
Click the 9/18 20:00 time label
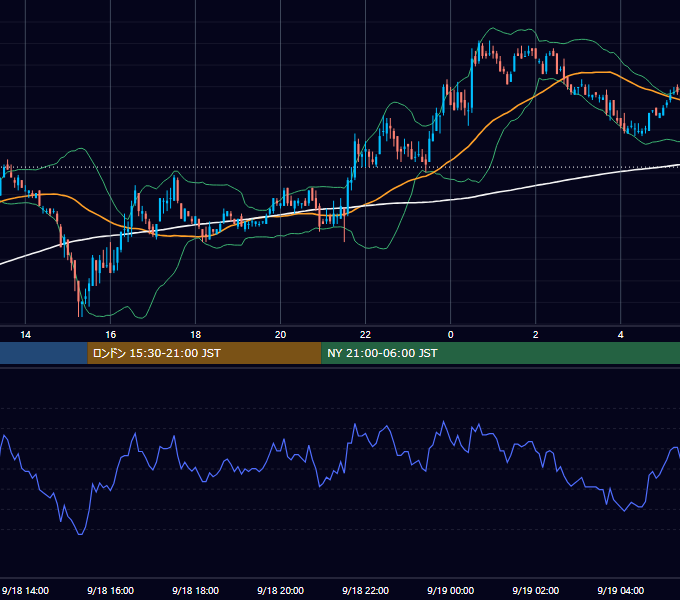(x=280, y=590)
